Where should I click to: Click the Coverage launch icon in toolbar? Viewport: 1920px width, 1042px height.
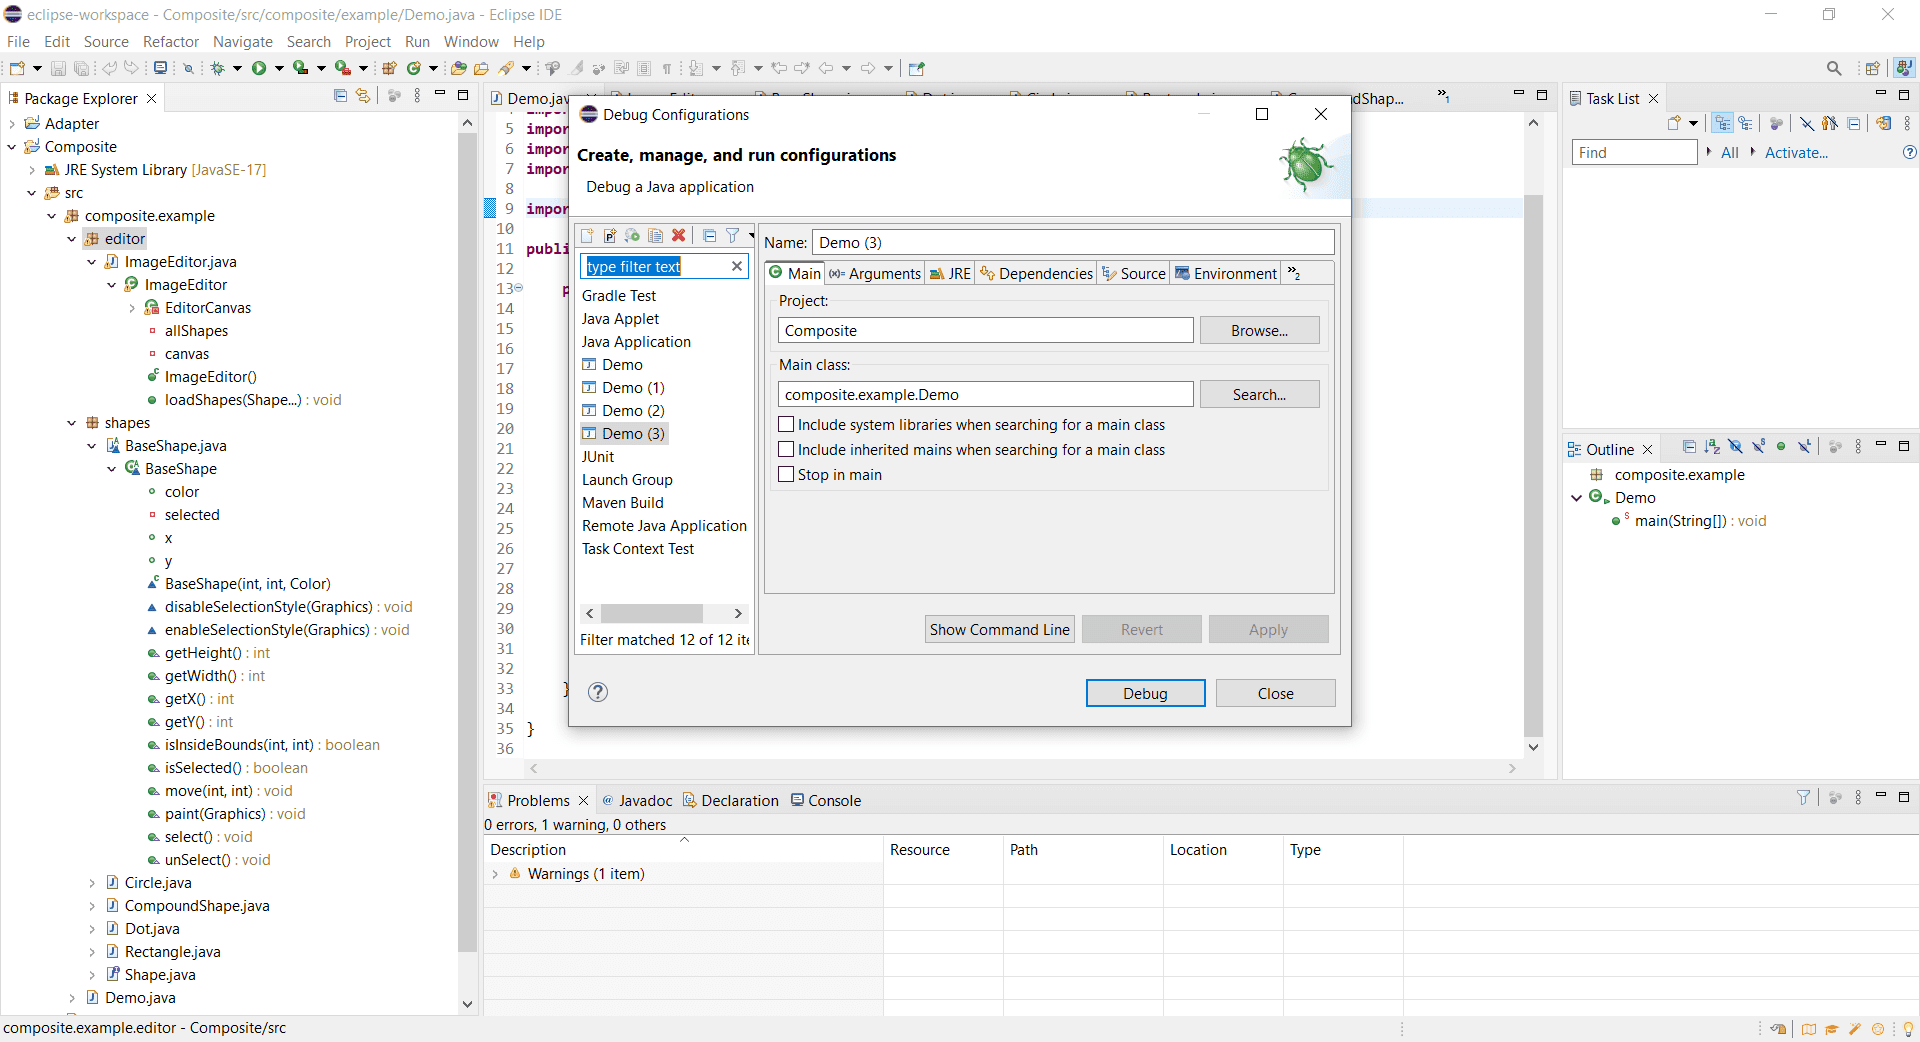[x=300, y=68]
